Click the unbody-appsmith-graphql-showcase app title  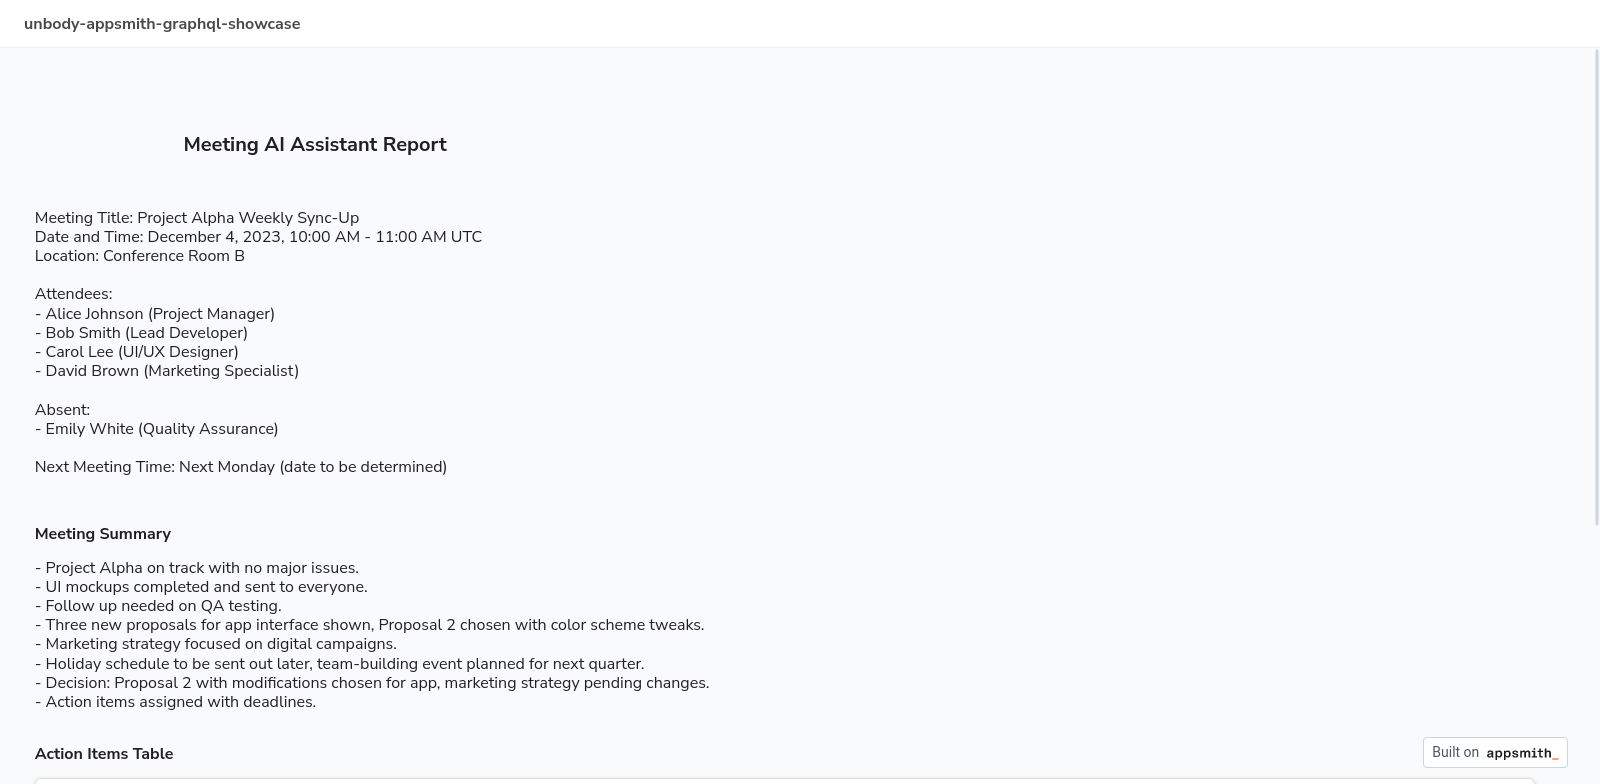pos(162,24)
